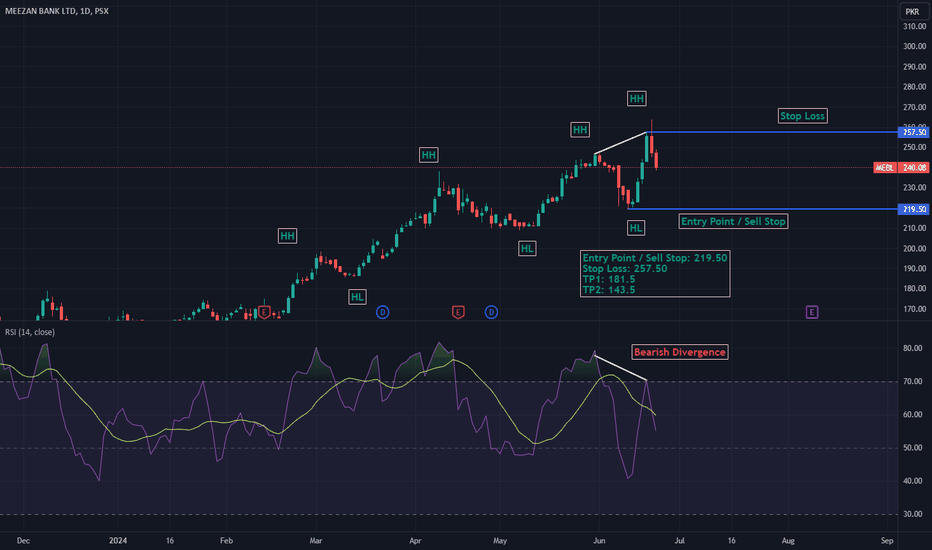The height and width of the screenshot is (550, 932).
Task: Select the HH label above the April peak
Action: coord(429,155)
